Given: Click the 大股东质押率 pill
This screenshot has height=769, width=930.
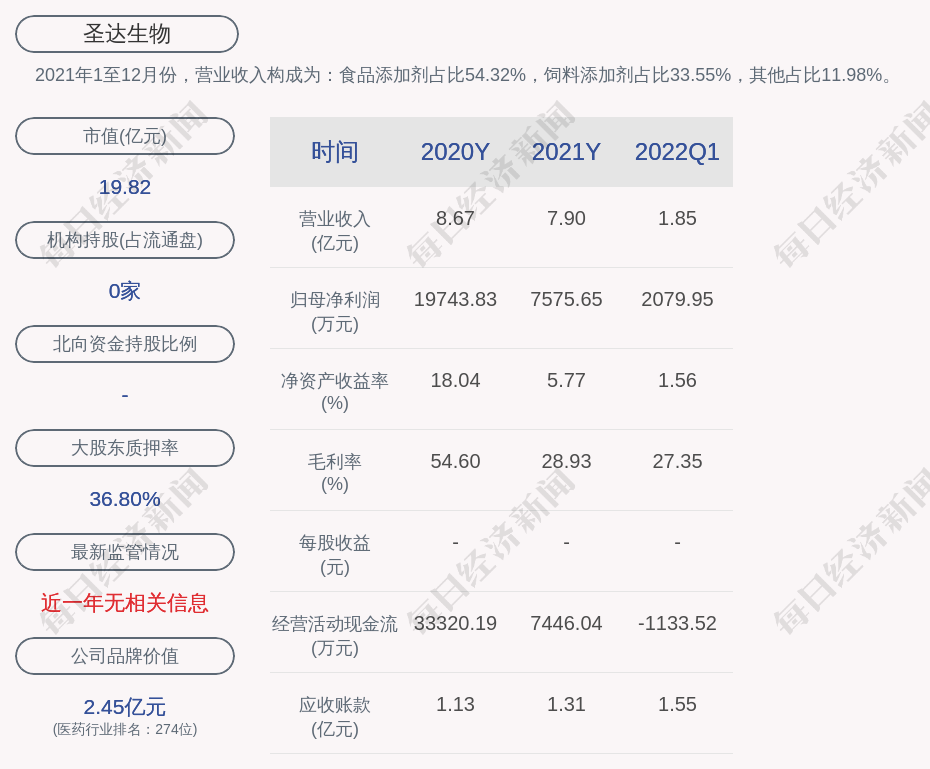Looking at the screenshot, I should [125, 448].
